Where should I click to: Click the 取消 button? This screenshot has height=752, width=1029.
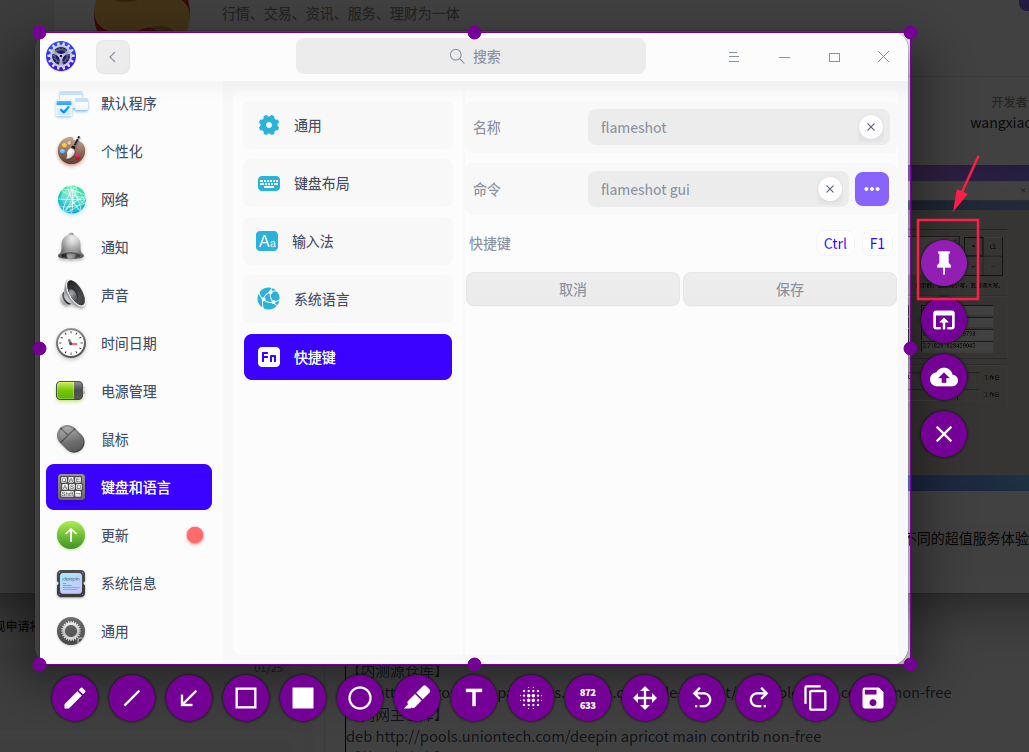[x=573, y=289]
